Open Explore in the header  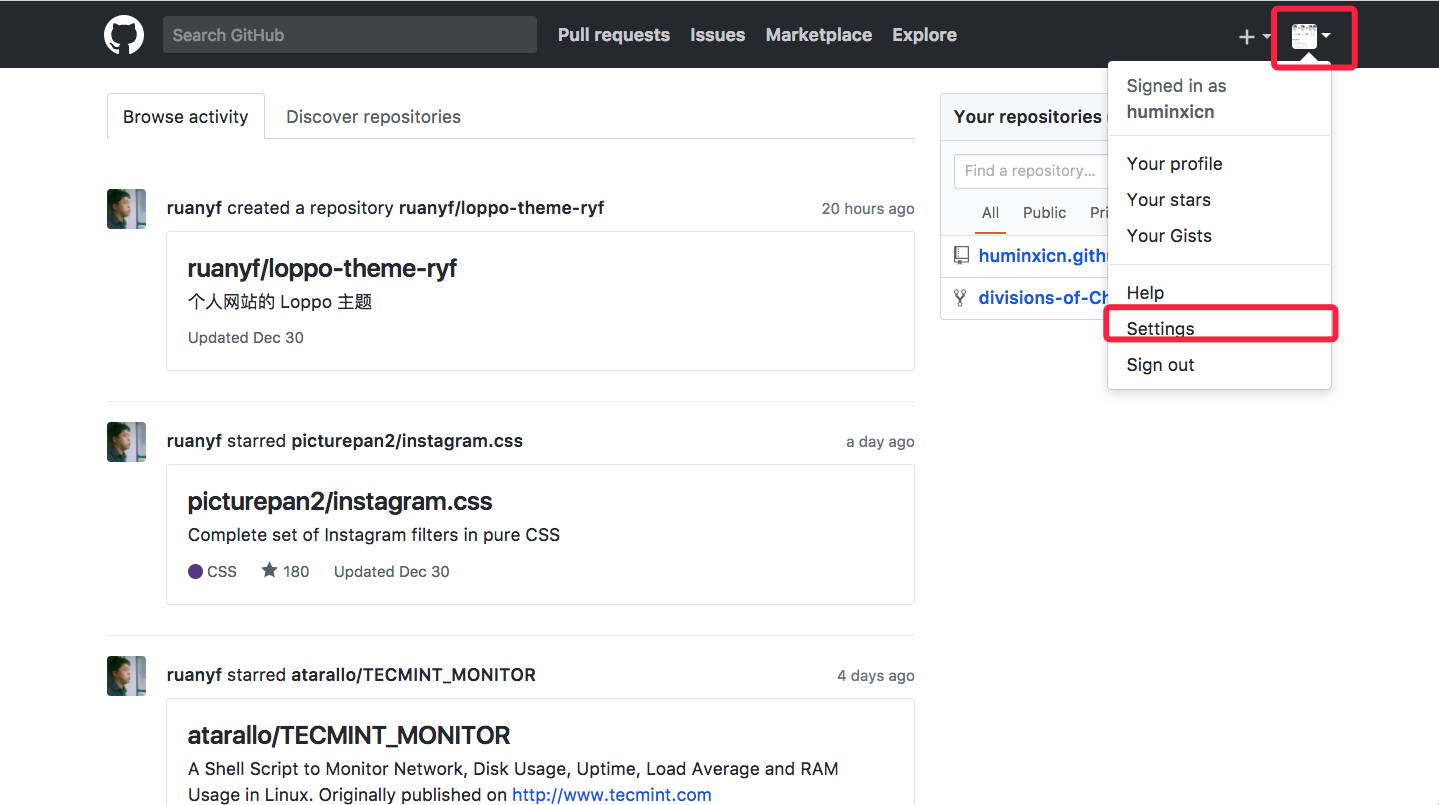coord(924,35)
